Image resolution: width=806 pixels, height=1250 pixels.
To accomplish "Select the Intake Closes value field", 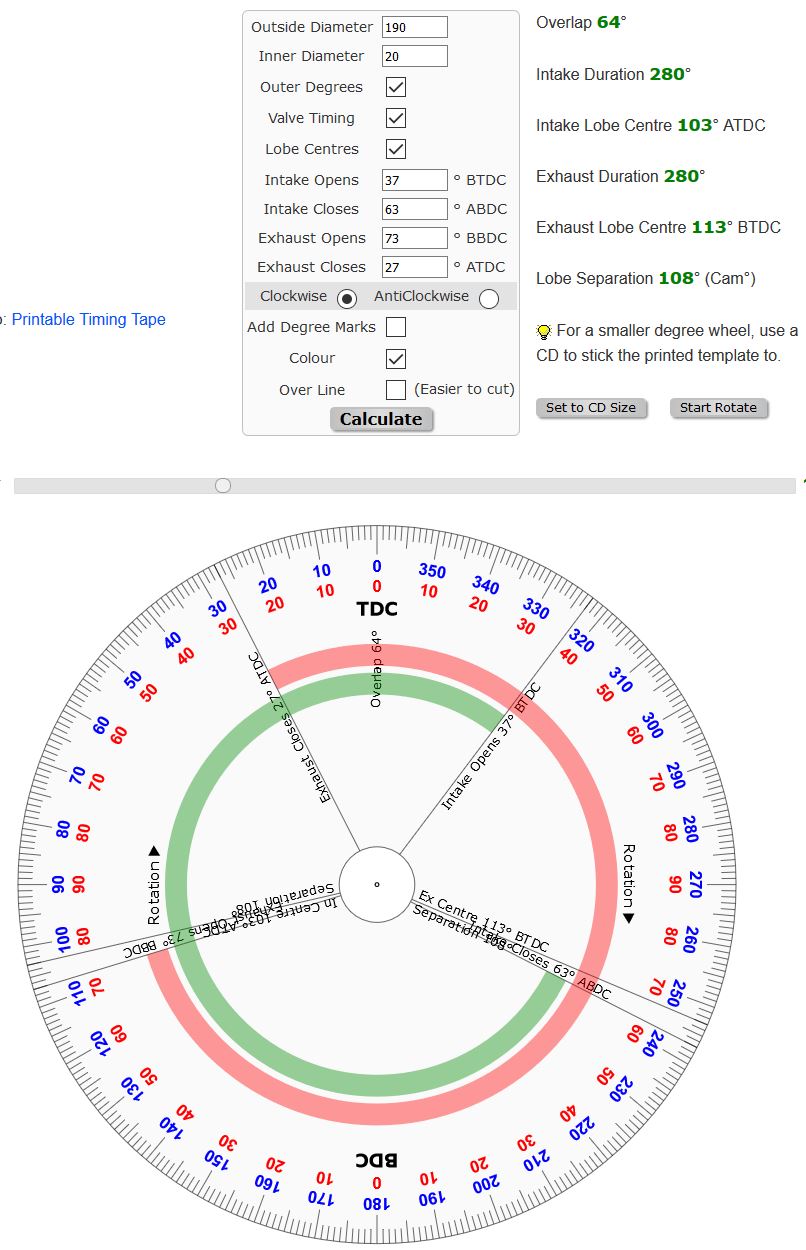I will click(414, 209).
